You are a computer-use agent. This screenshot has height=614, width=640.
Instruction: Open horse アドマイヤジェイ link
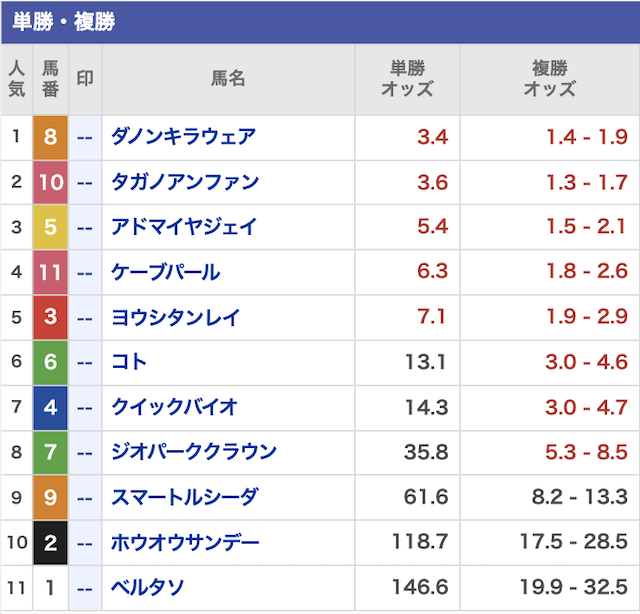tap(184, 227)
